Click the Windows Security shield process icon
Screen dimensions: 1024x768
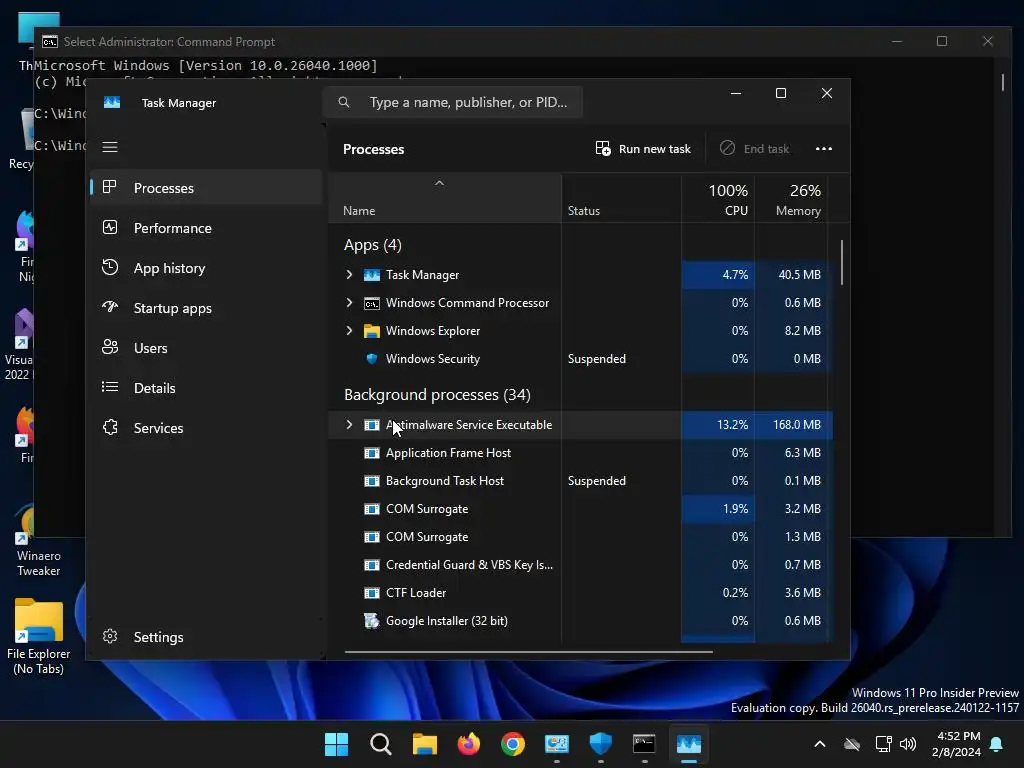tap(372, 359)
